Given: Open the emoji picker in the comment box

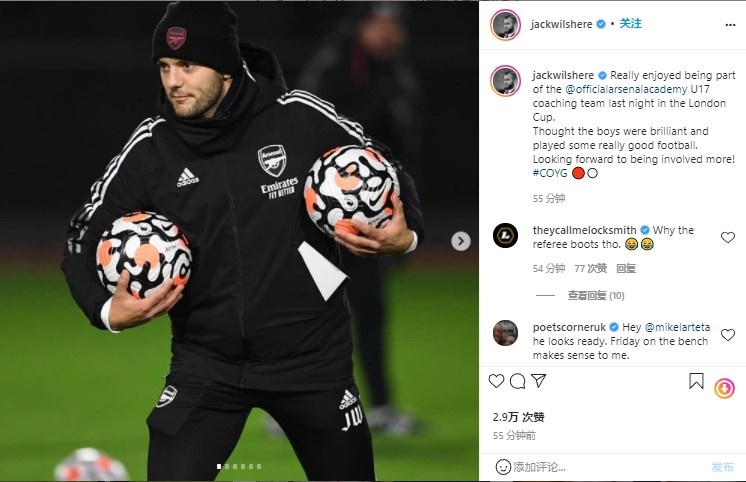Looking at the screenshot, I should click(502, 467).
